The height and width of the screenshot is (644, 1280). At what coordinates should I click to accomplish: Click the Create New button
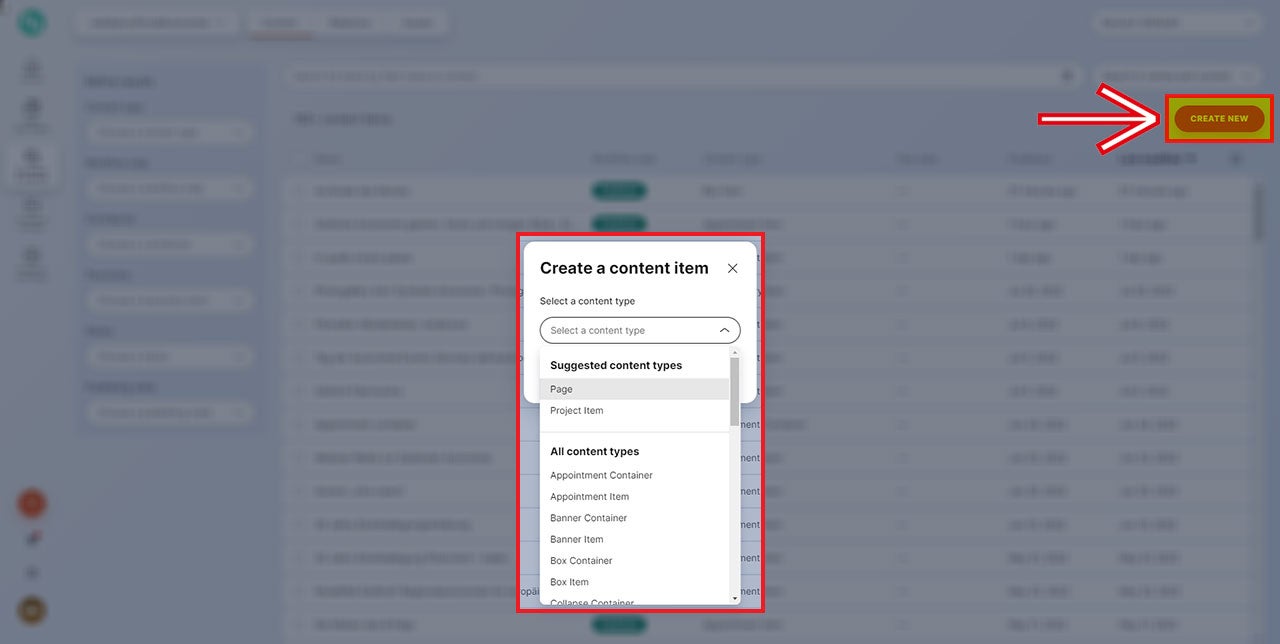point(1218,119)
